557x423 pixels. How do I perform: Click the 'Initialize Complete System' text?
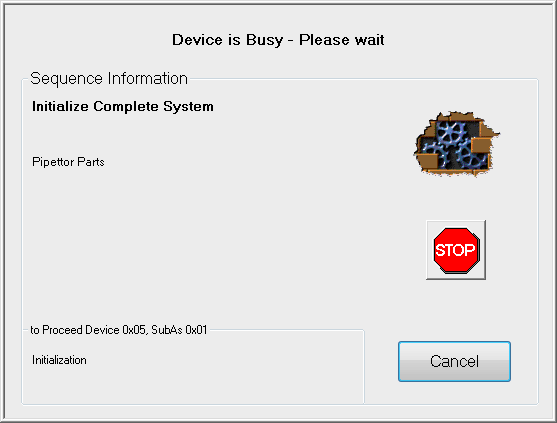click(x=123, y=107)
